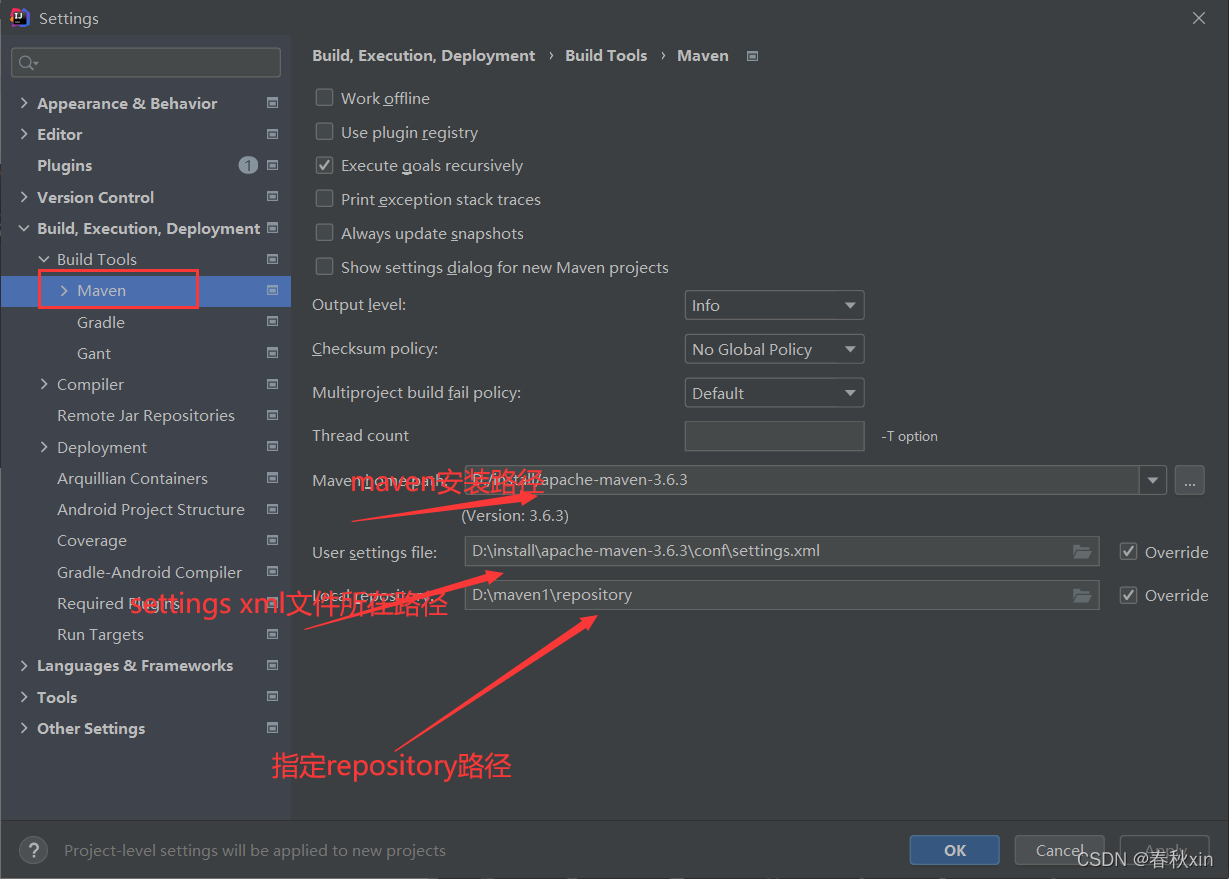The height and width of the screenshot is (879, 1229).
Task: Click project-level icon beside Other Settings
Action: tap(272, 728)
